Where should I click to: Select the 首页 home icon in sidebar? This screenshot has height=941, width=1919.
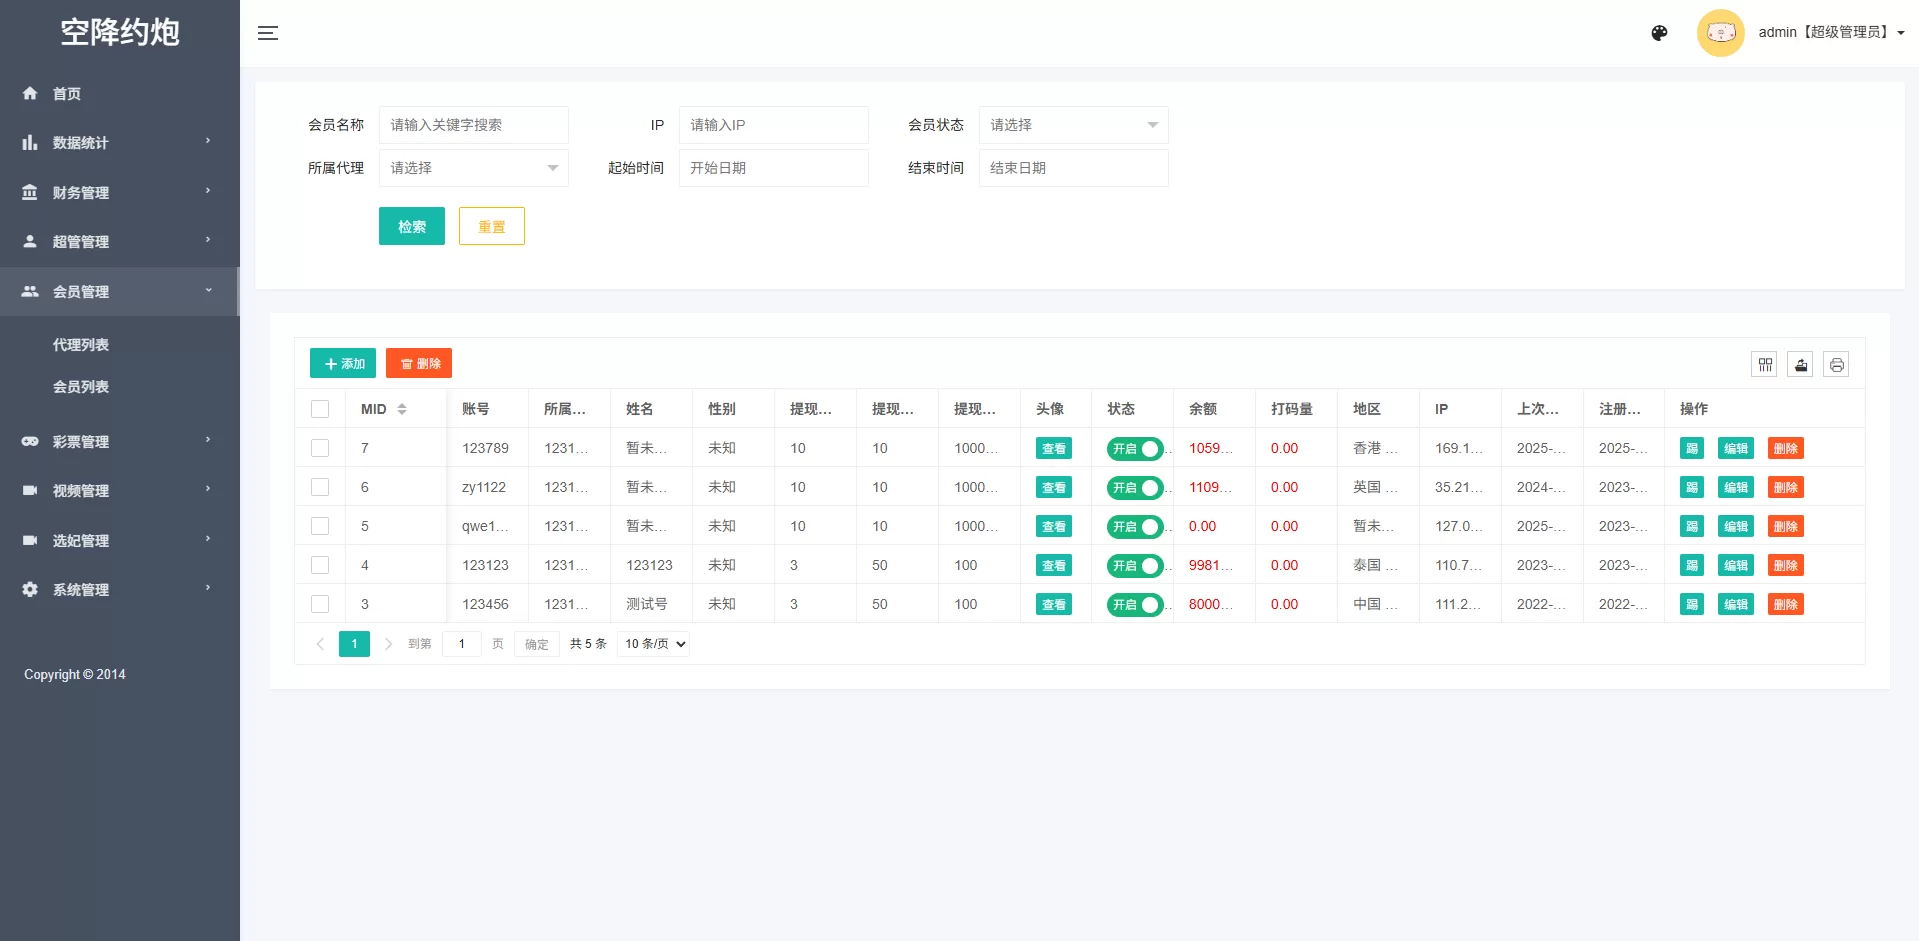pyautogui.click(x=30, y=93)
